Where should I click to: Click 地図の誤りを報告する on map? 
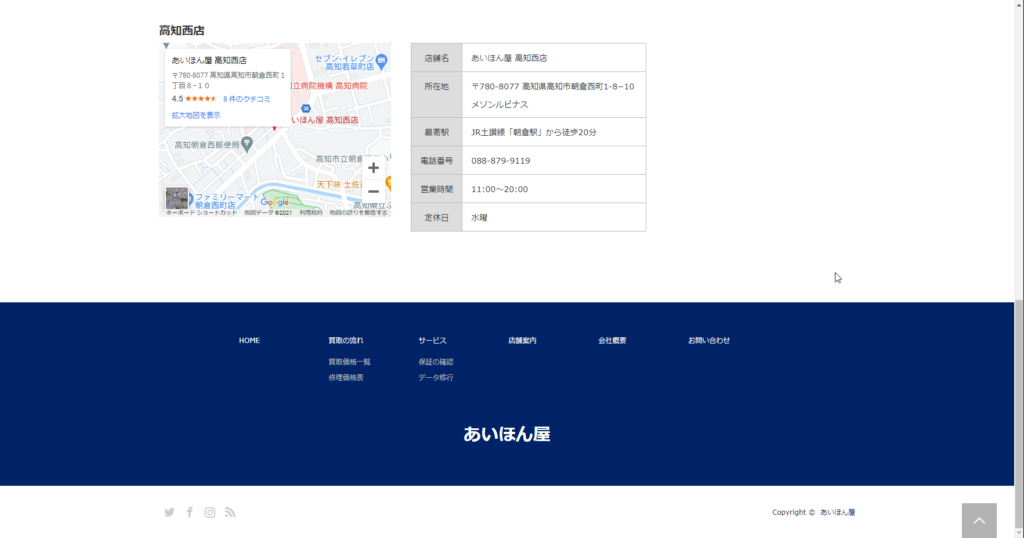pos(358,213)
